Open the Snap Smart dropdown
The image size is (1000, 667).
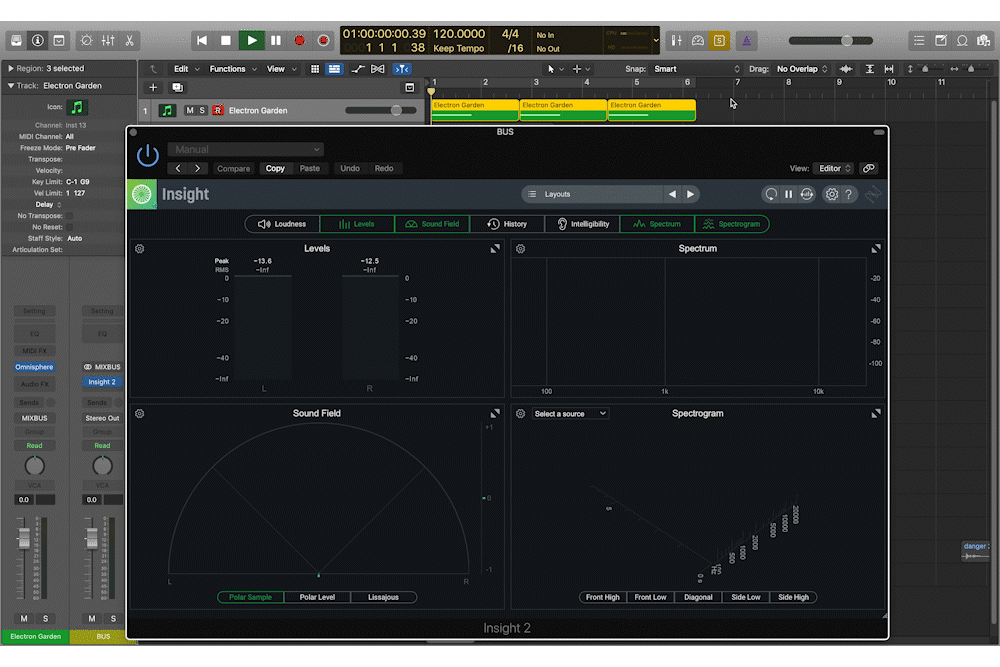pos(696,69)
